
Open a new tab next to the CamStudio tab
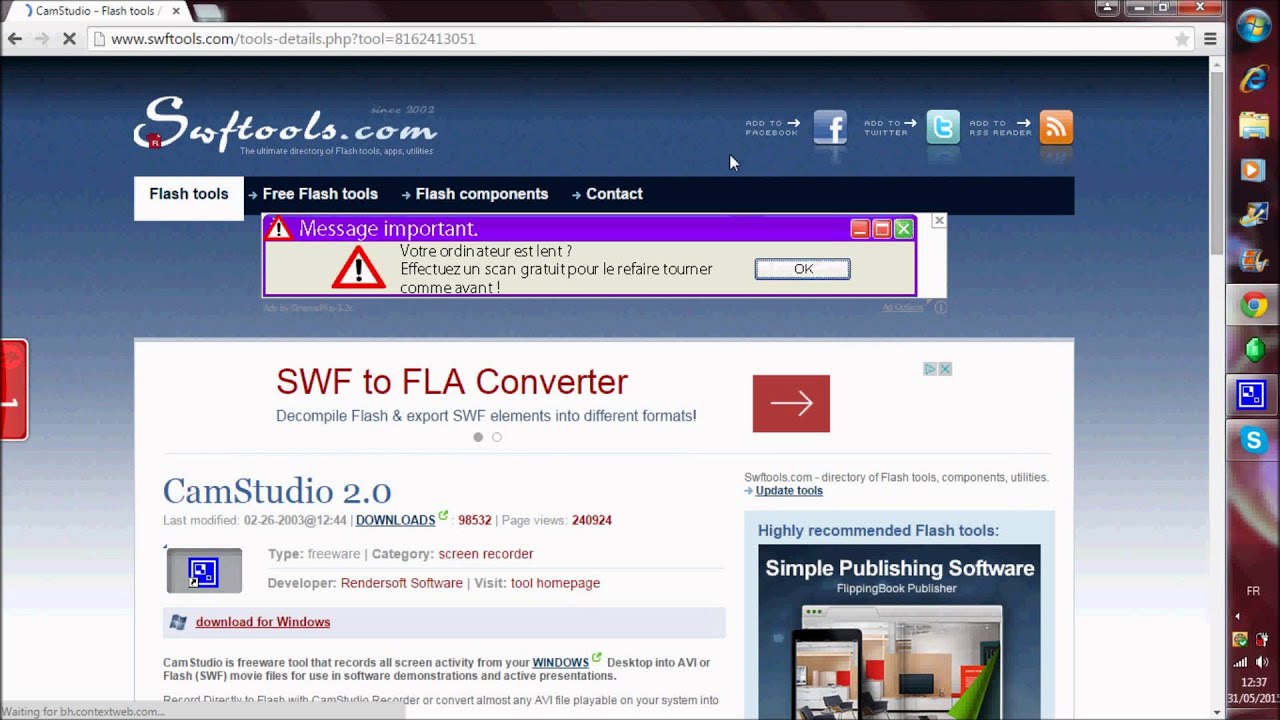tap(208, 12)
